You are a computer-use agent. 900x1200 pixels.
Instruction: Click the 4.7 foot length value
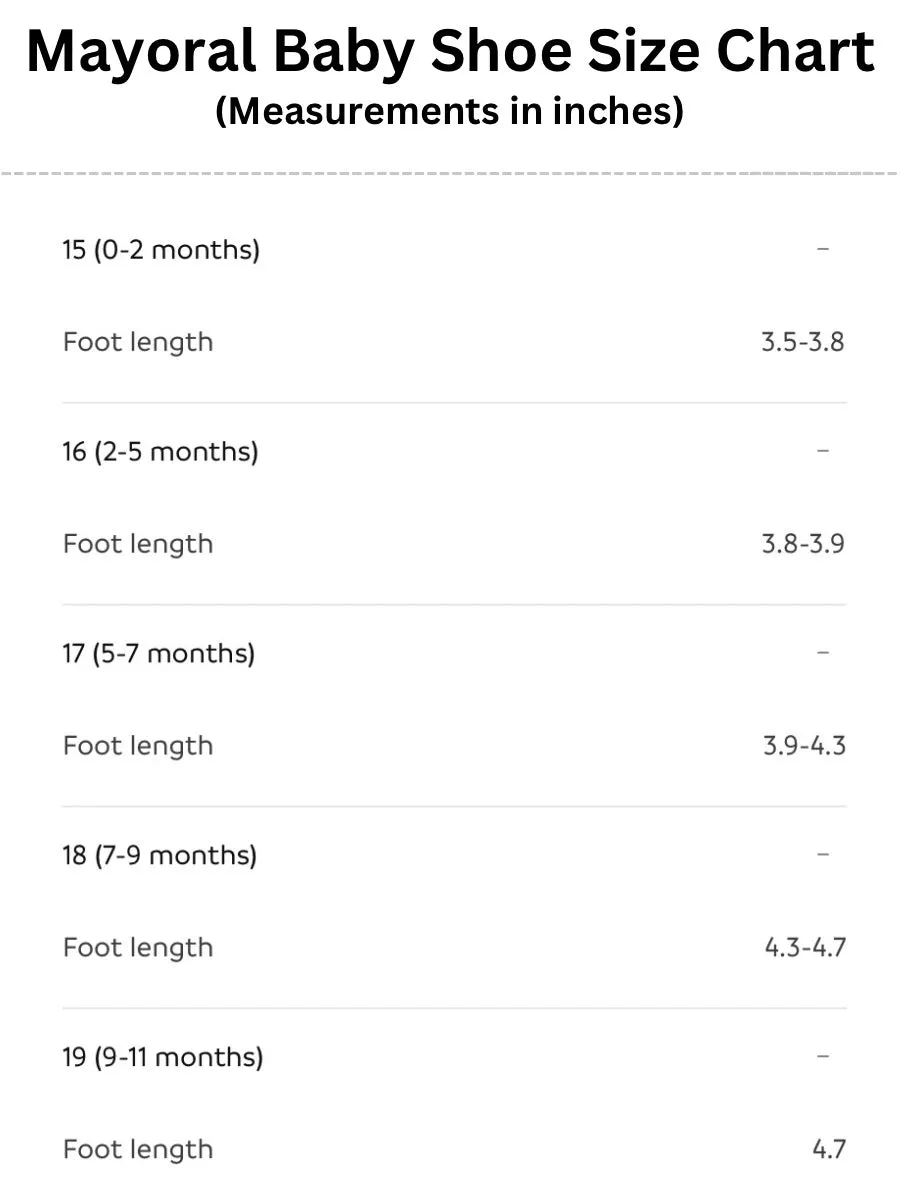(829, 1150)
